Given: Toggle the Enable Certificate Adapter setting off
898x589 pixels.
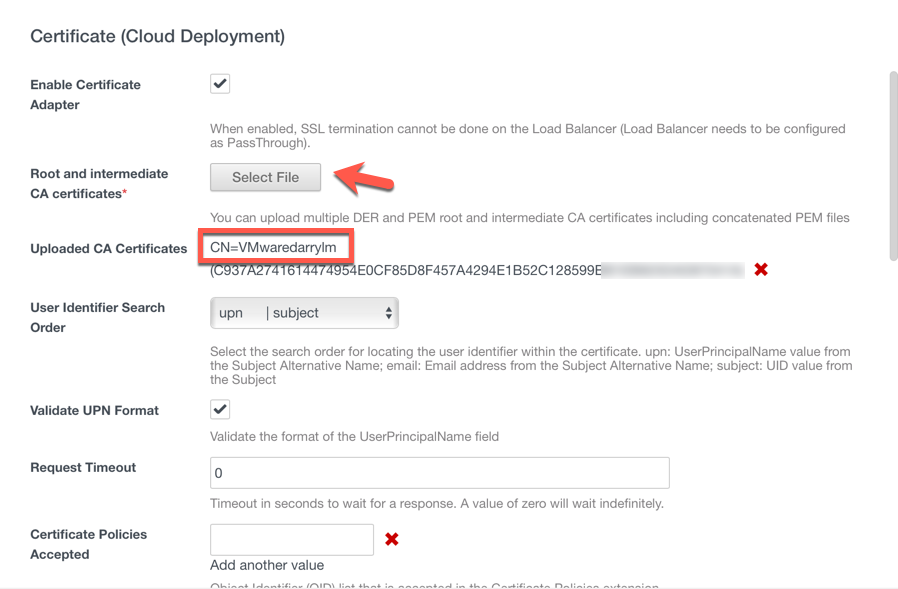Looking at the screenshot, I should tap(219, 83).
